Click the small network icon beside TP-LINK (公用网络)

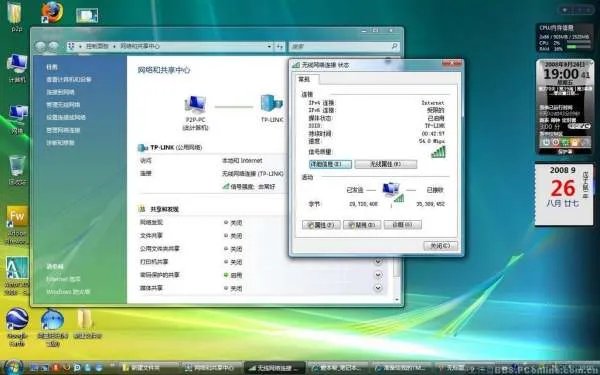(143, 147)
